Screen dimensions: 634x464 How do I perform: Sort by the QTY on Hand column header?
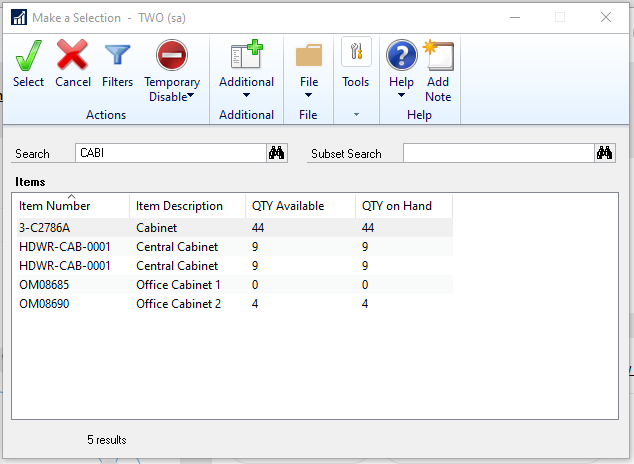(x=404, y=206)
